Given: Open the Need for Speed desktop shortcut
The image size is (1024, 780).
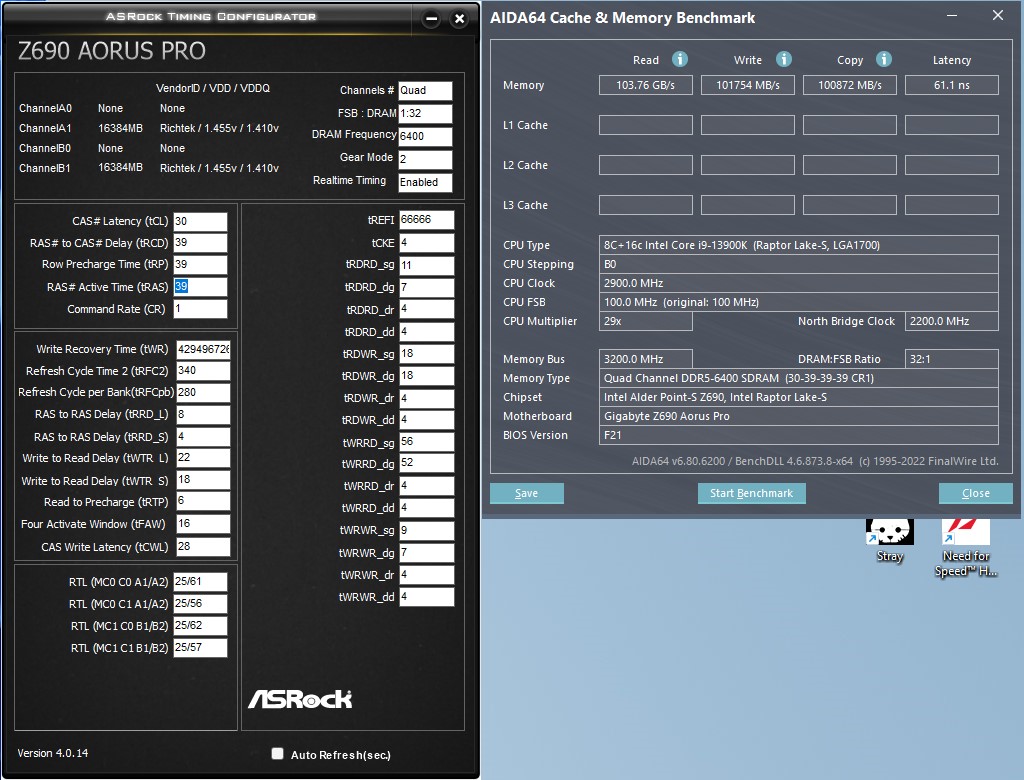Looking at the screenshot, I should tap(966, 547).
